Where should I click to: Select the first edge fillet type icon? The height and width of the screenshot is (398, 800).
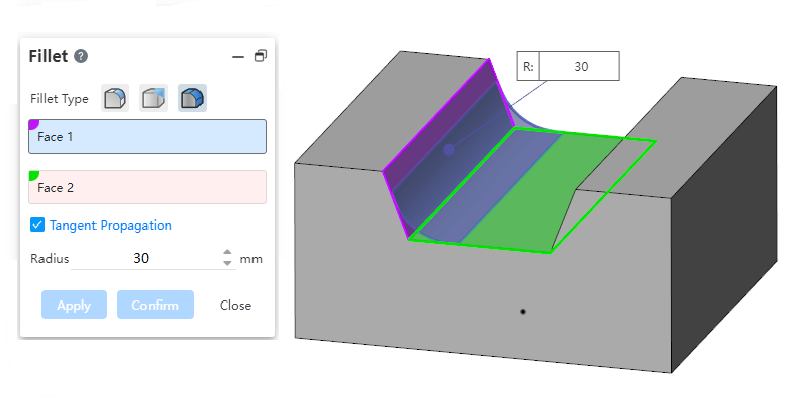tap(115, 98)
